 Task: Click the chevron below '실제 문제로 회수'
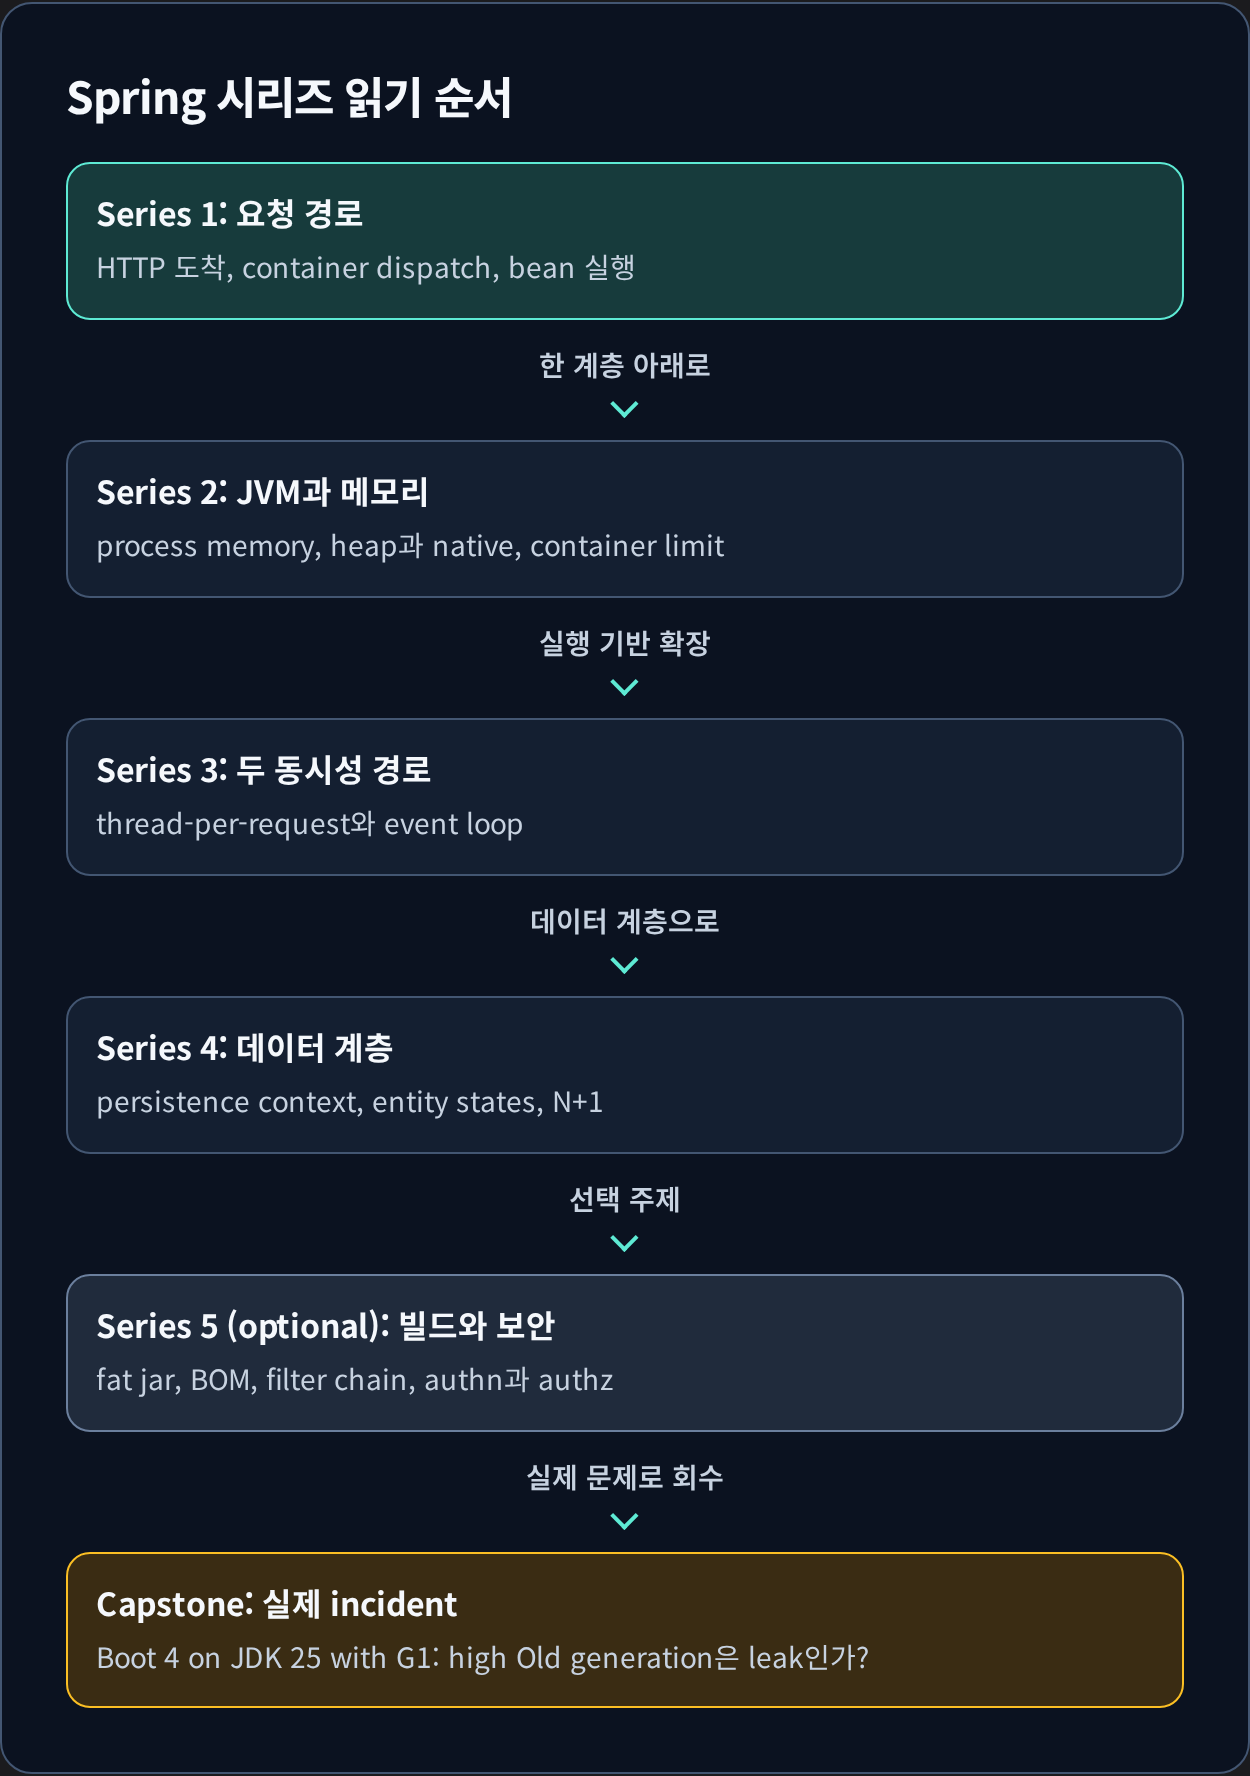coord(624,1521)
